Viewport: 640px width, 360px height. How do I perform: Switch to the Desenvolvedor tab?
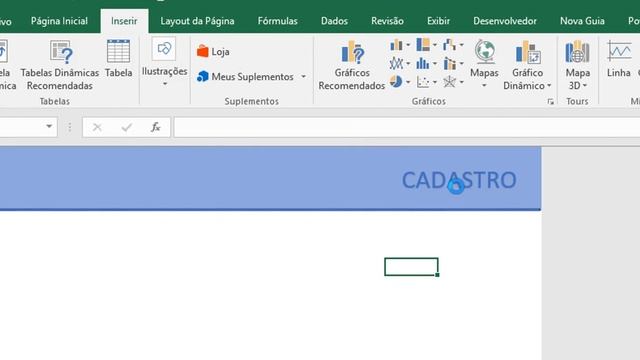[x=505, y=21]
